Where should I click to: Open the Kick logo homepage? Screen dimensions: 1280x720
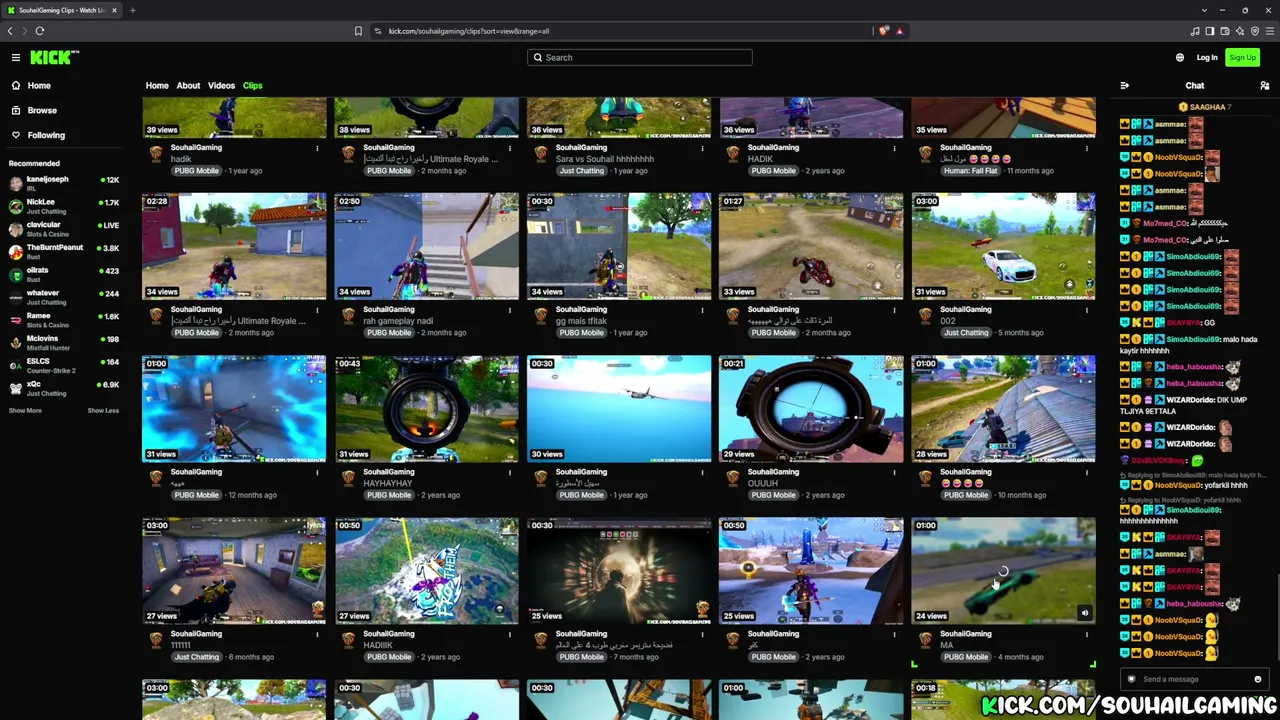tap(54, 57)
